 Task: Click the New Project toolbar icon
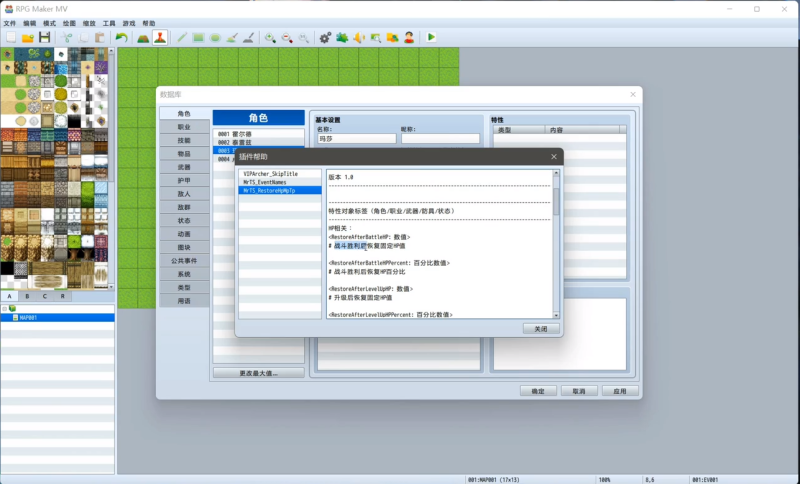(x=11, y=37)
